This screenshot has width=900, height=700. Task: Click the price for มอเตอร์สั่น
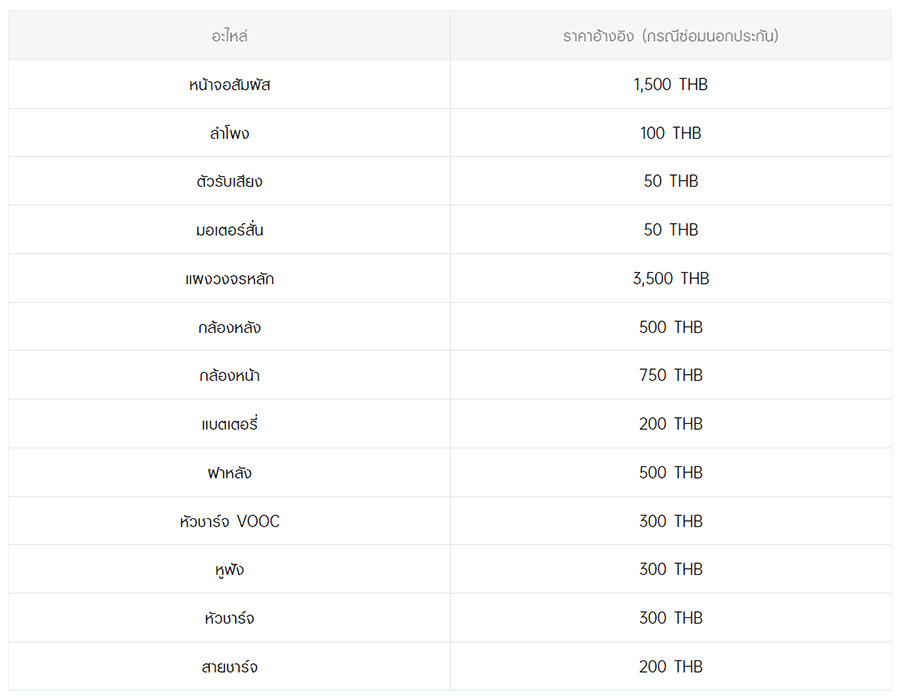point(670,230)
